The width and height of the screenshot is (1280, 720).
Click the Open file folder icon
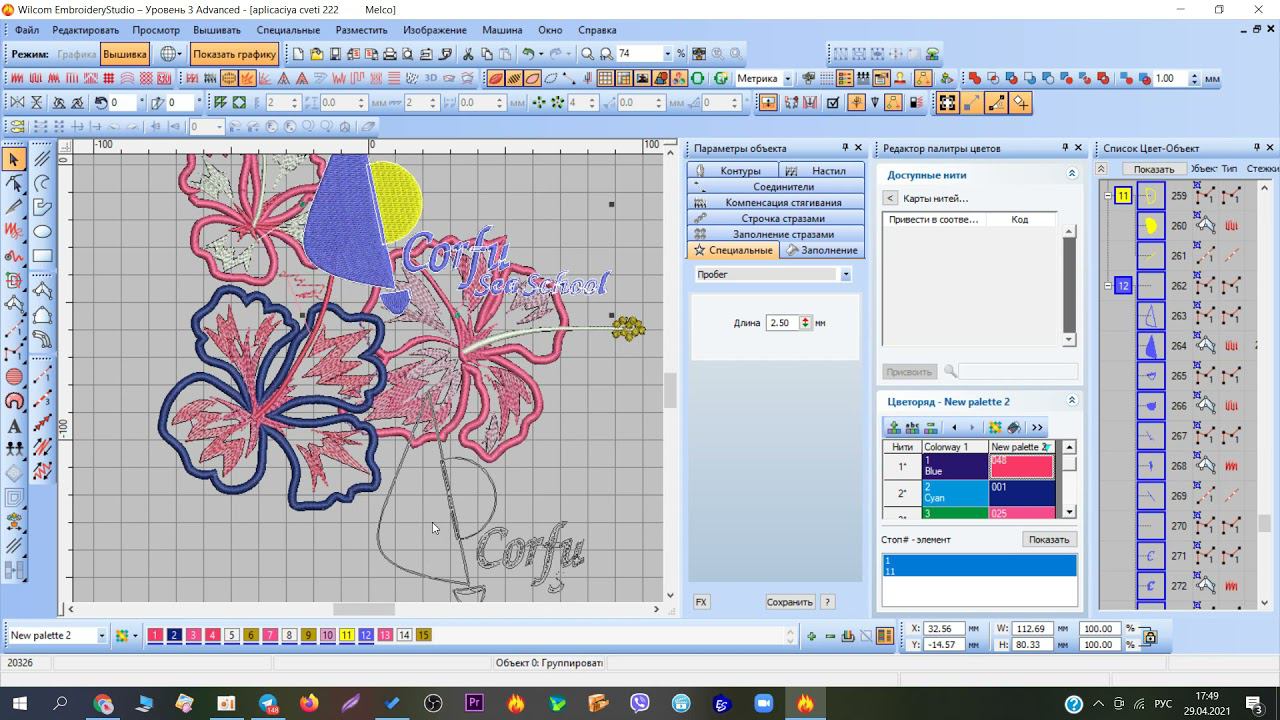point(317,54)
